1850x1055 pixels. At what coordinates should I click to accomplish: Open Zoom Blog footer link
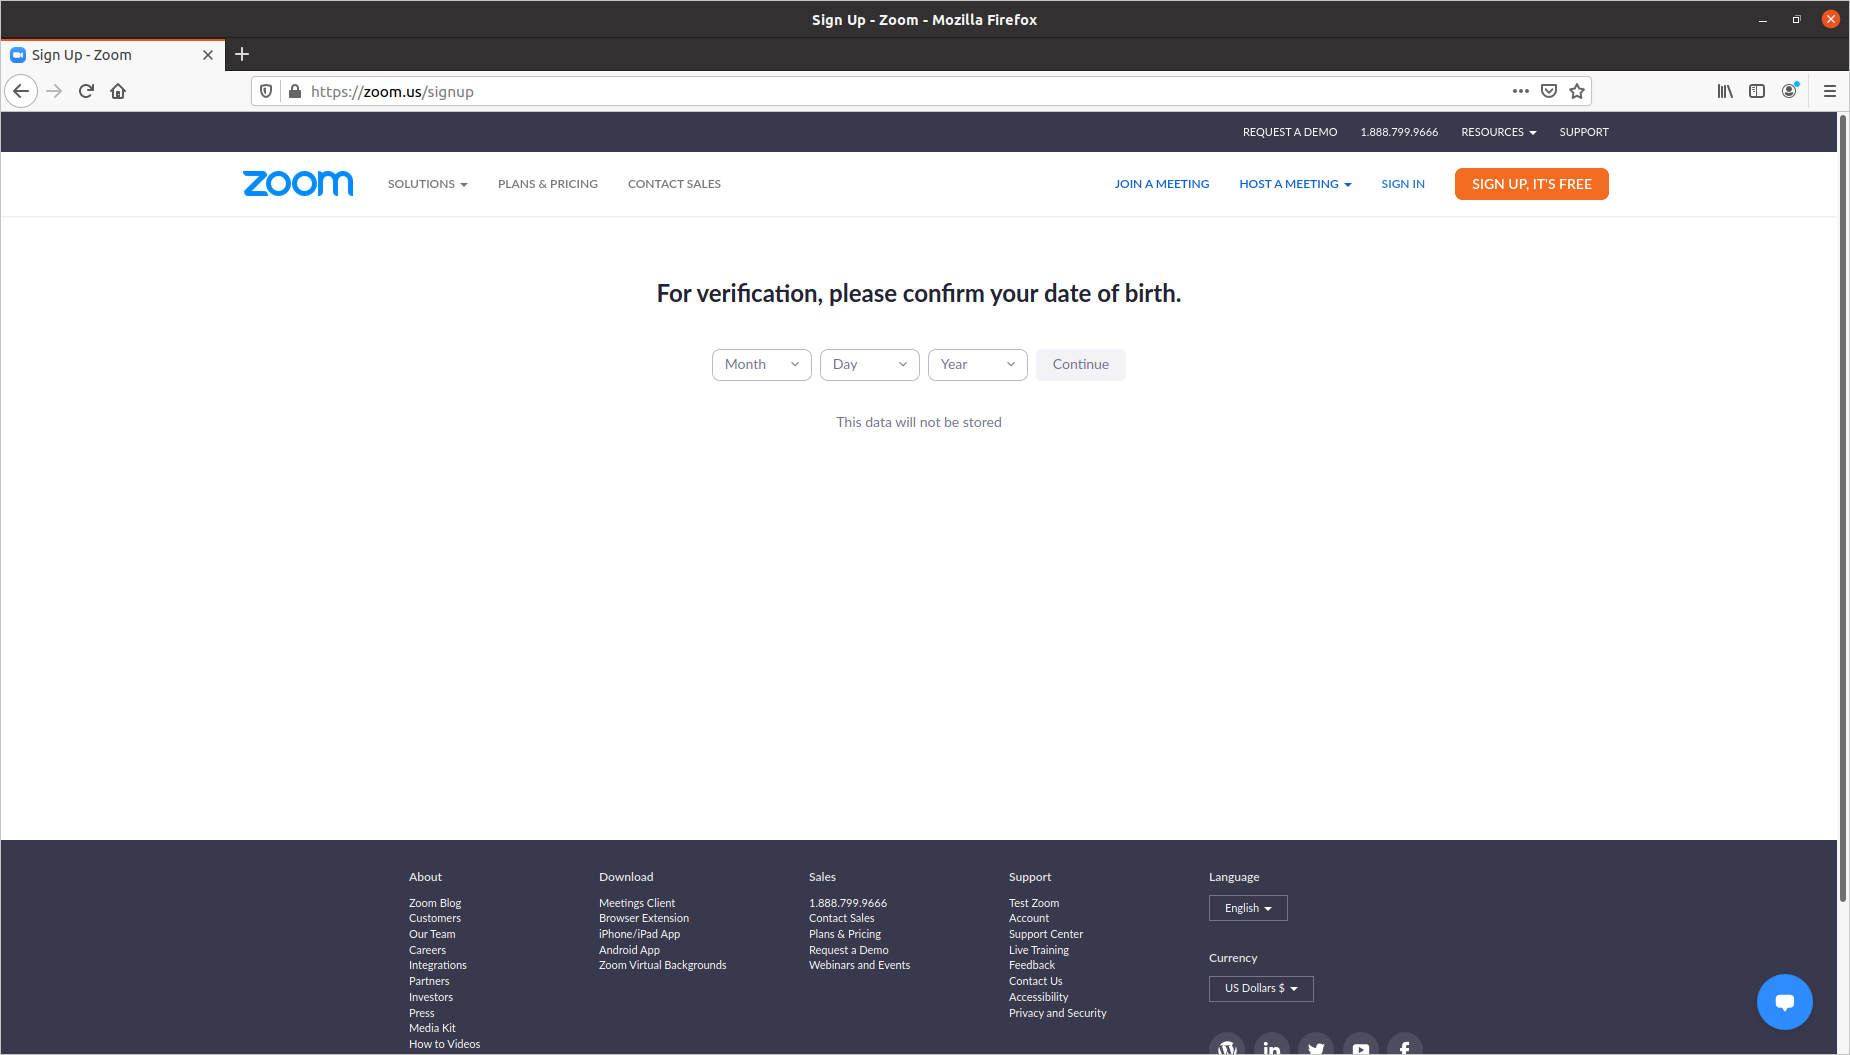coord(435,903)
